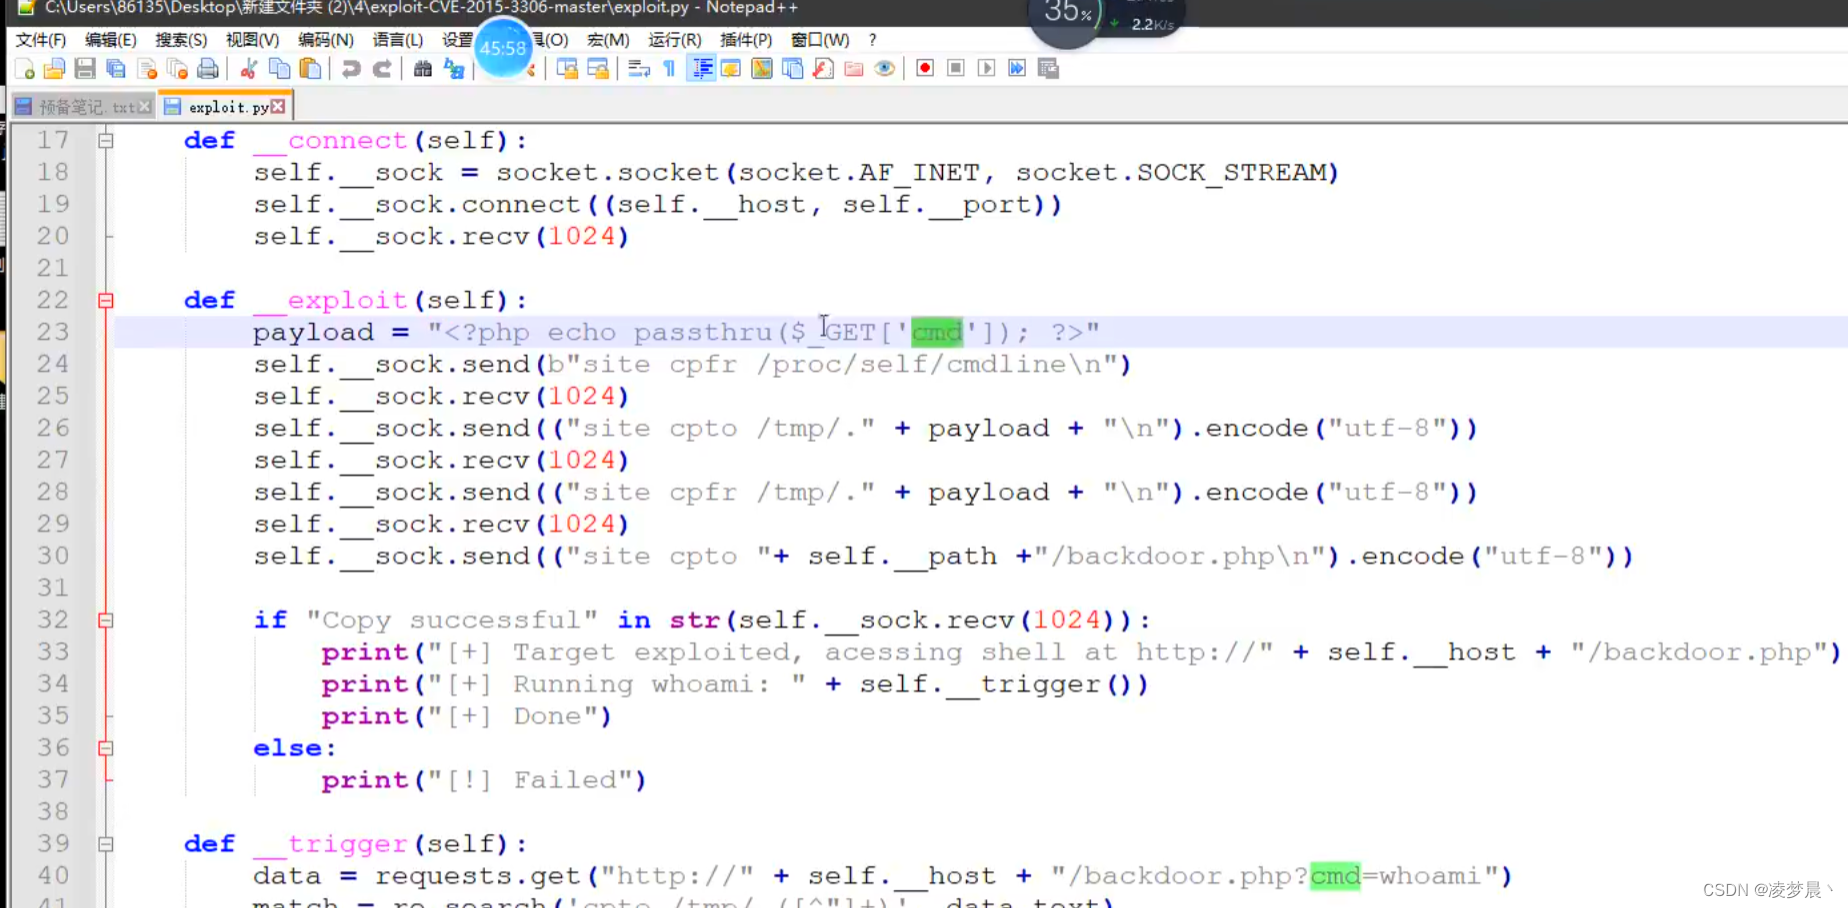Close the exploit.py tab
The image size is (1848, 908).
point(277,104)
